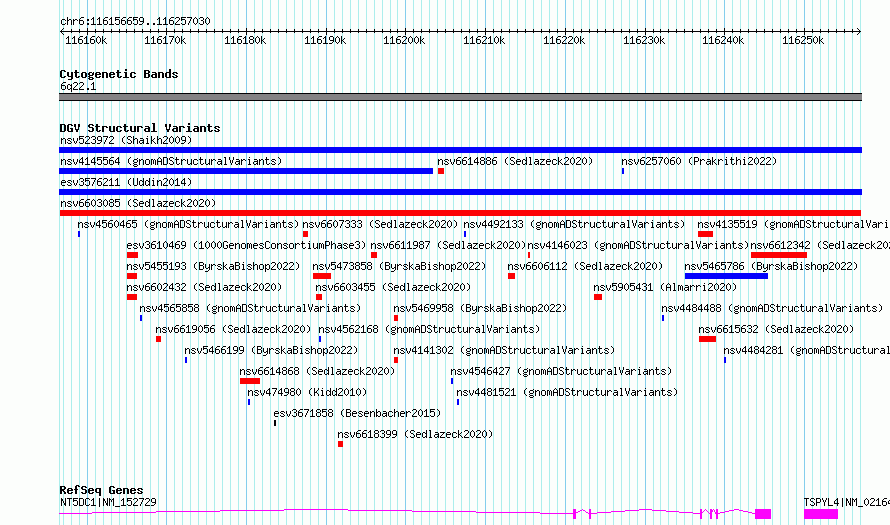Open esv3610469 1000GenomesConsortiumPhase3 variant
The width and height of the screenshot is (890, 525).
coord(246,245)
